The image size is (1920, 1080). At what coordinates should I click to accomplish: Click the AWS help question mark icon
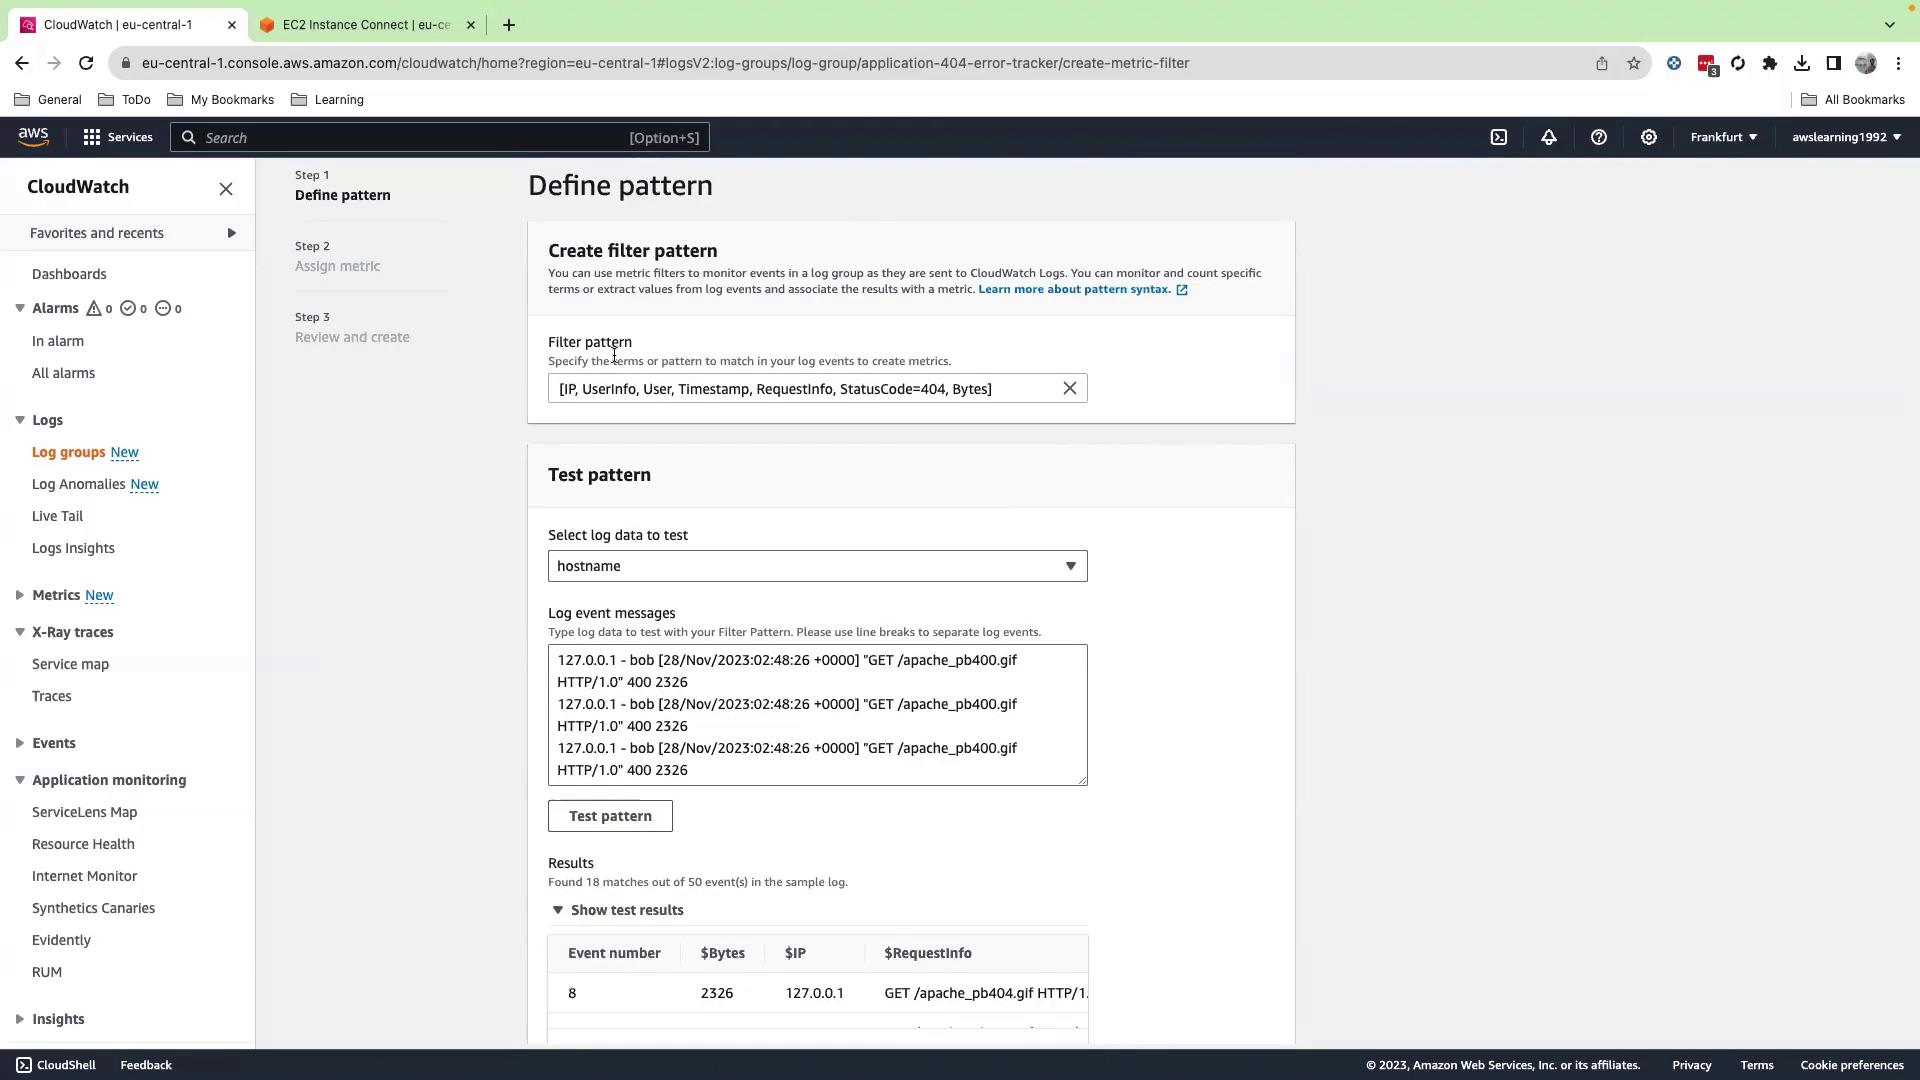tap(1598, 138)
